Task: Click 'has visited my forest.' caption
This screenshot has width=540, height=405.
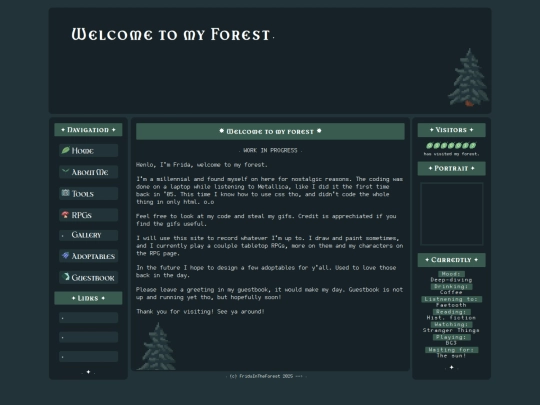Action: [451, 154]
